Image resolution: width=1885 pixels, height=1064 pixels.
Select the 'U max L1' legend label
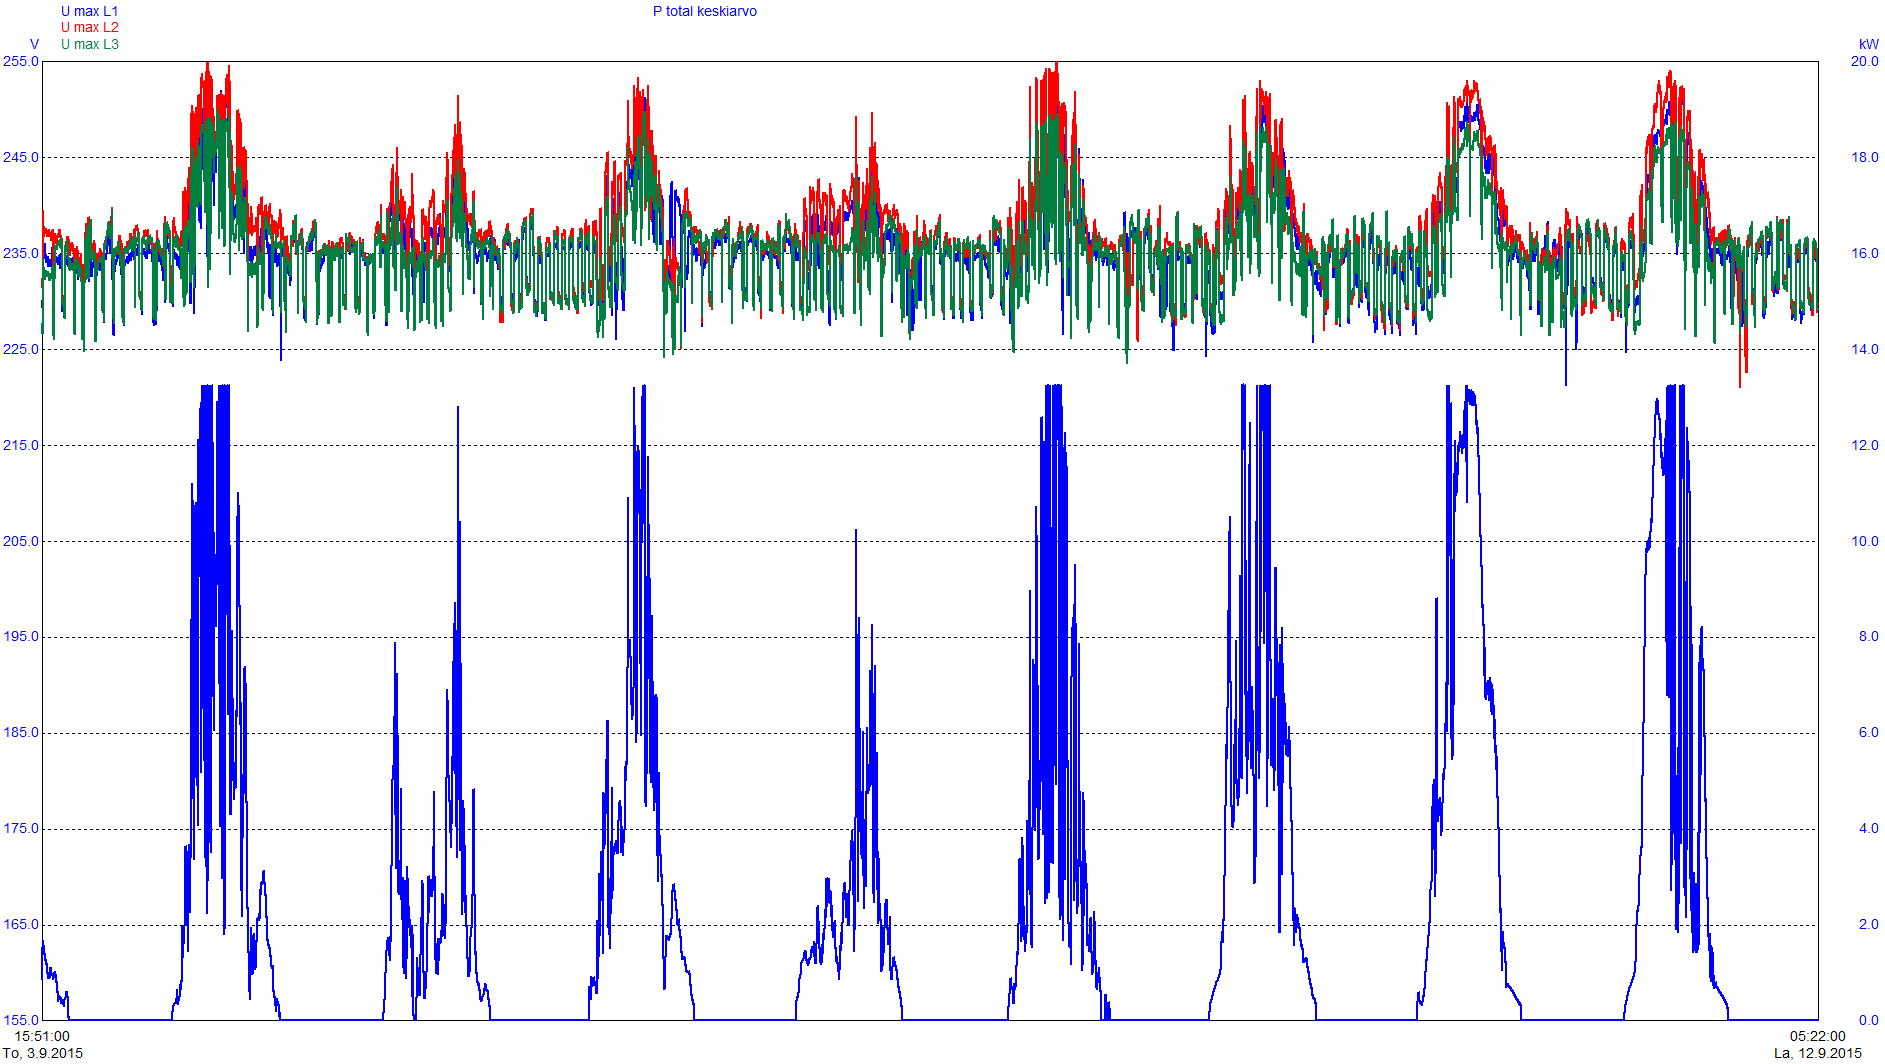pyautogui.click(x=89, y=11)
